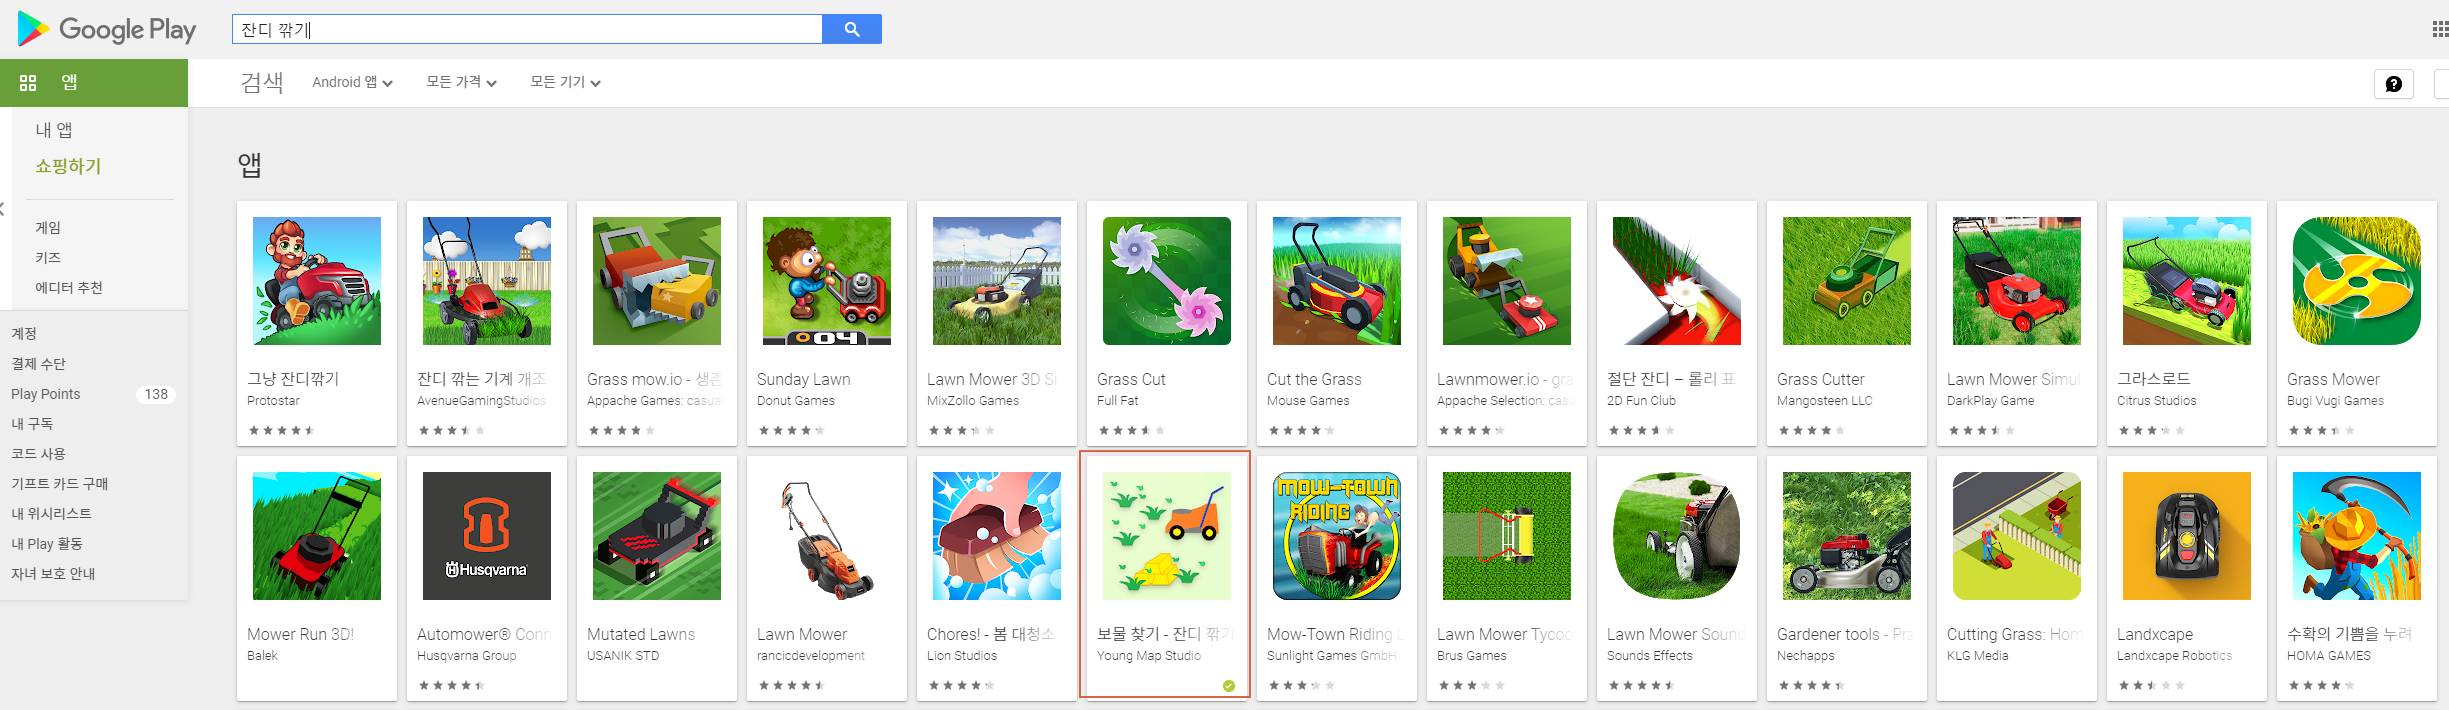Open the Lawn Mower 3D app icon
This screenshot has height=710, width=2449.
tap(997, 281)
